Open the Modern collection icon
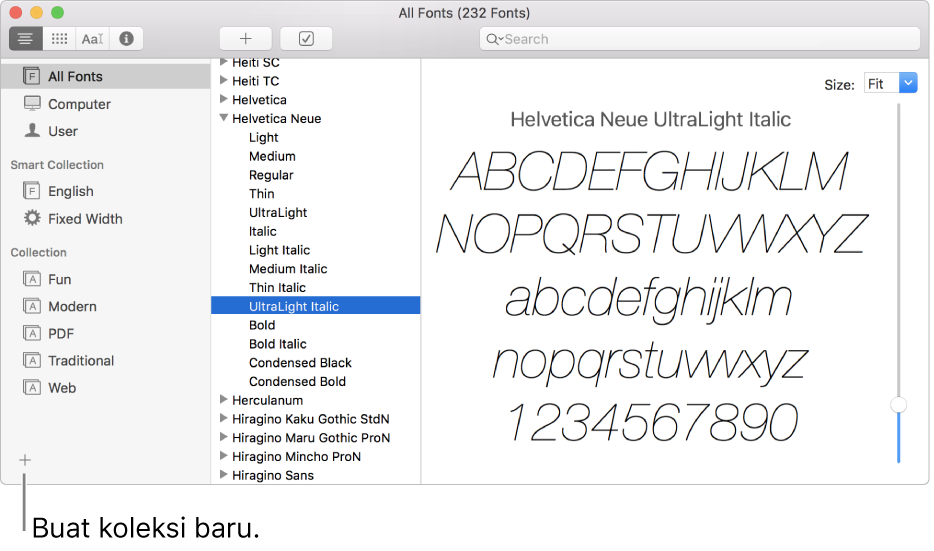This screenshot has width=934, height=551. (32, 306)
